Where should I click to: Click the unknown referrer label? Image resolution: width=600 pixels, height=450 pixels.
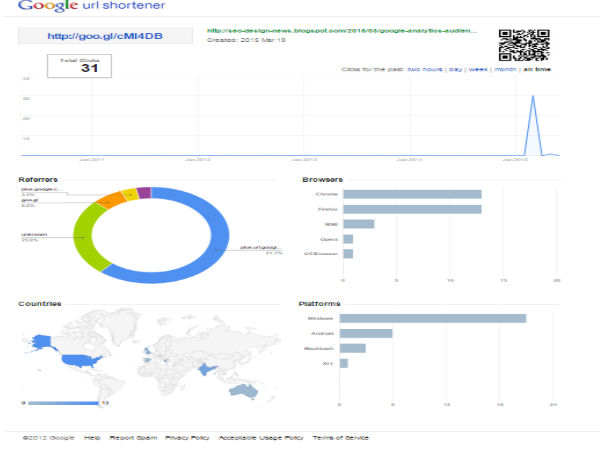34,234
